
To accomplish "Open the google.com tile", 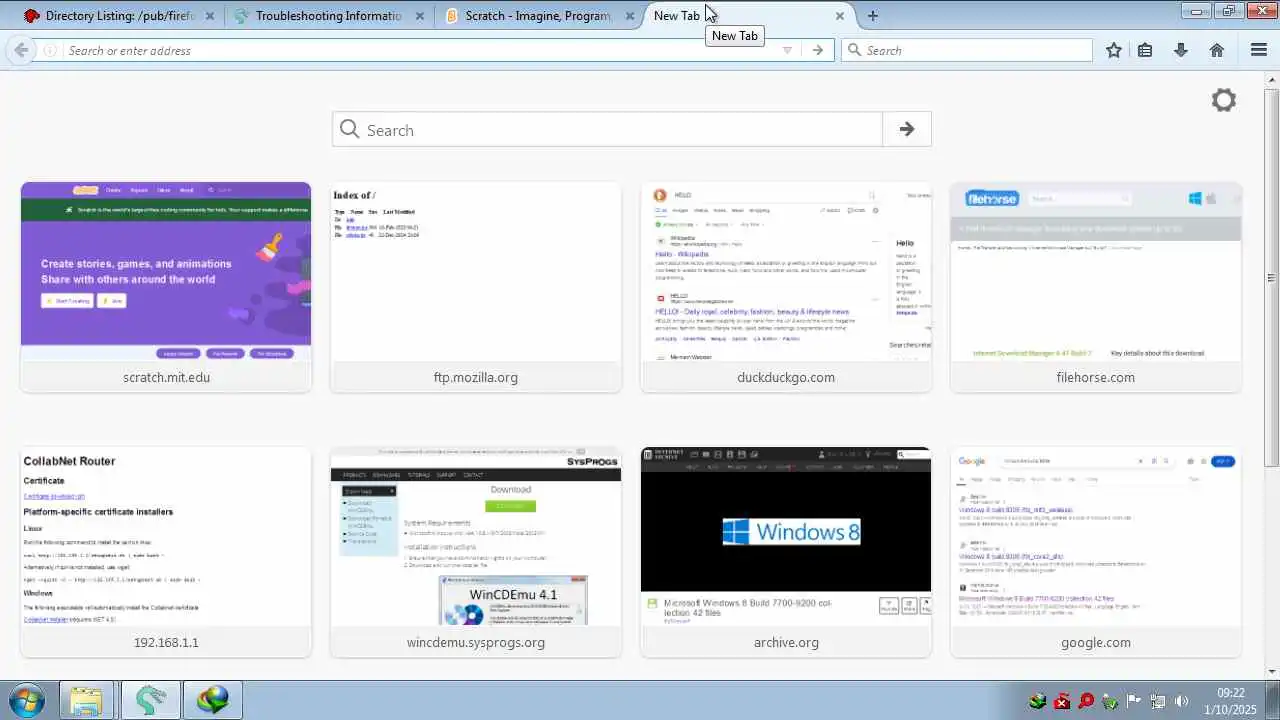I will [x=1096, y=552].
